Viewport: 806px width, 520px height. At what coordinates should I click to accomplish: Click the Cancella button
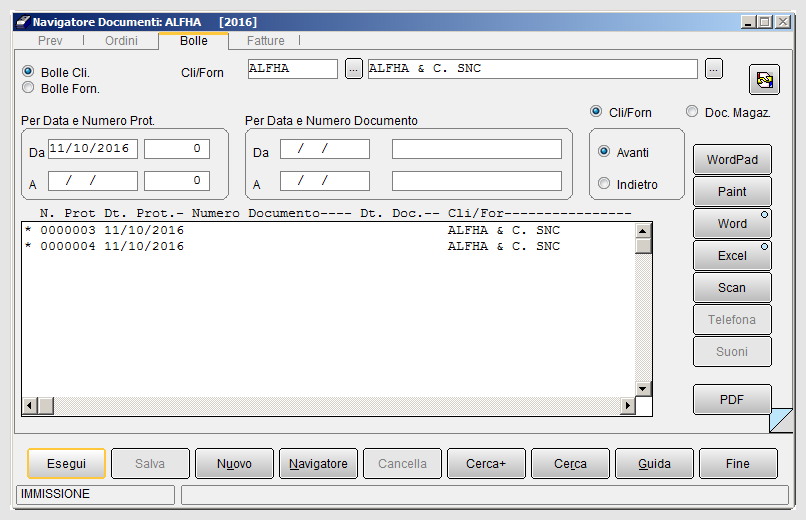(x=402, y=463)
